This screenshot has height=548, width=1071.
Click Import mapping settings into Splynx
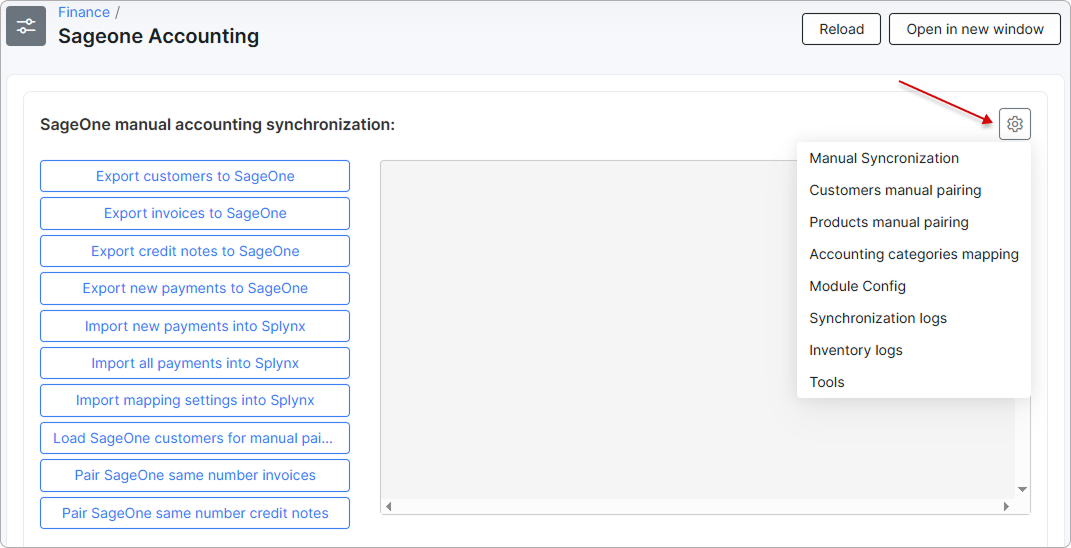click(195, 400)
